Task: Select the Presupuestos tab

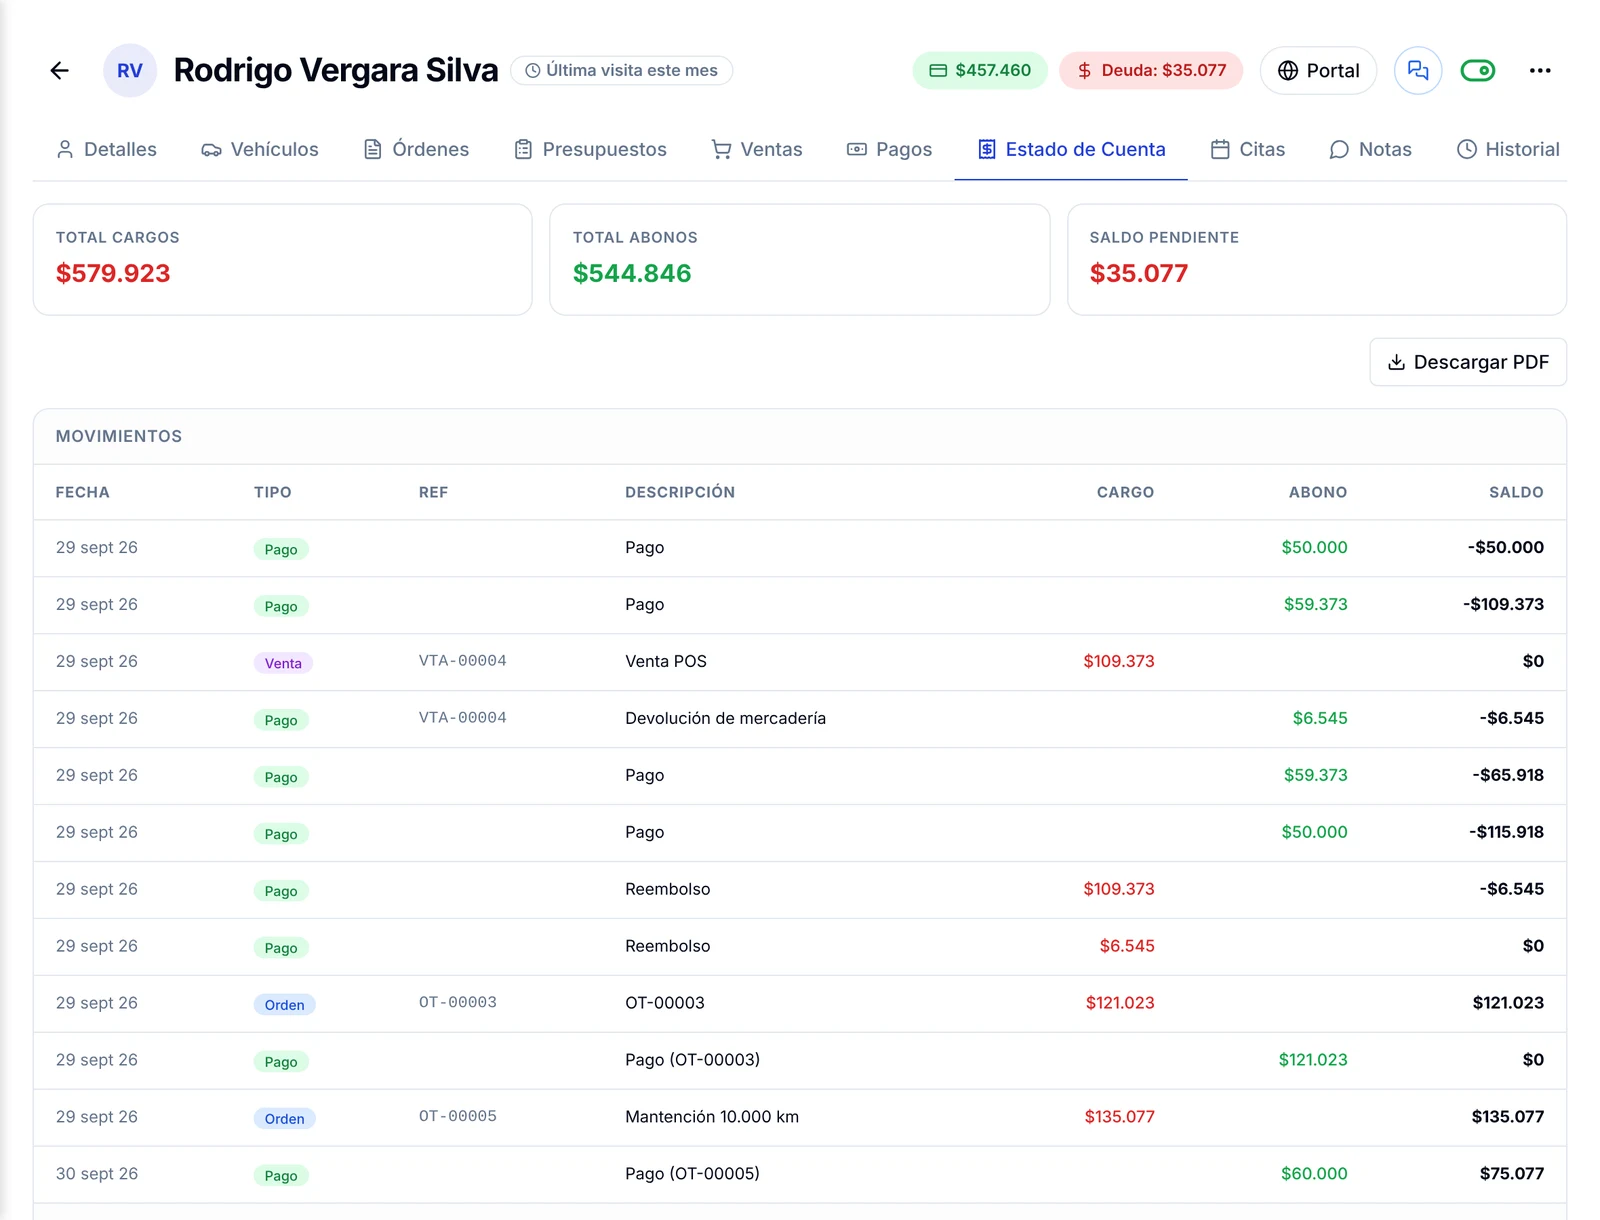Action: click(x=590, y=149)
